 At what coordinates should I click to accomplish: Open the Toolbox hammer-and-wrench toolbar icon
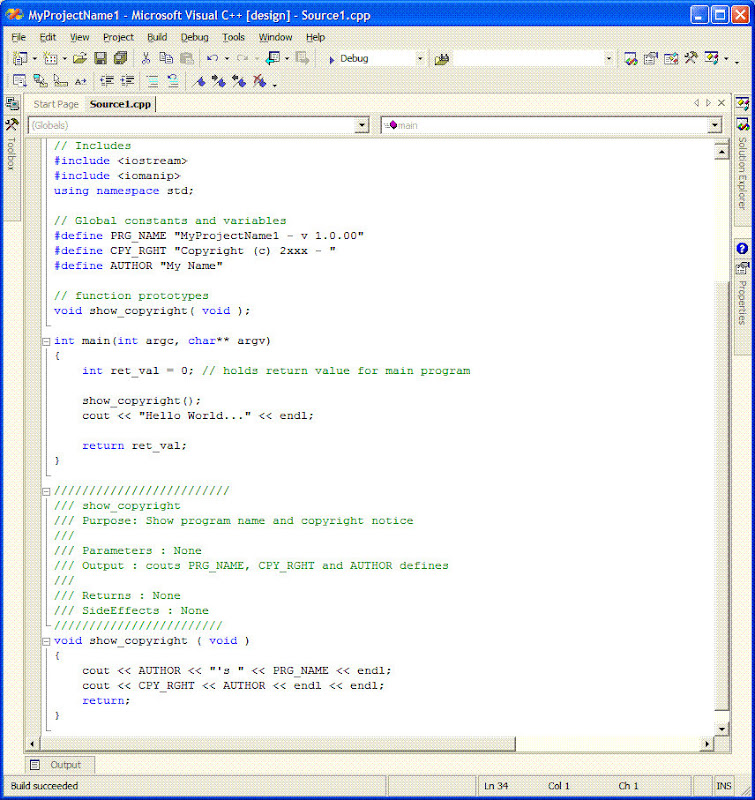click(691, 59)
